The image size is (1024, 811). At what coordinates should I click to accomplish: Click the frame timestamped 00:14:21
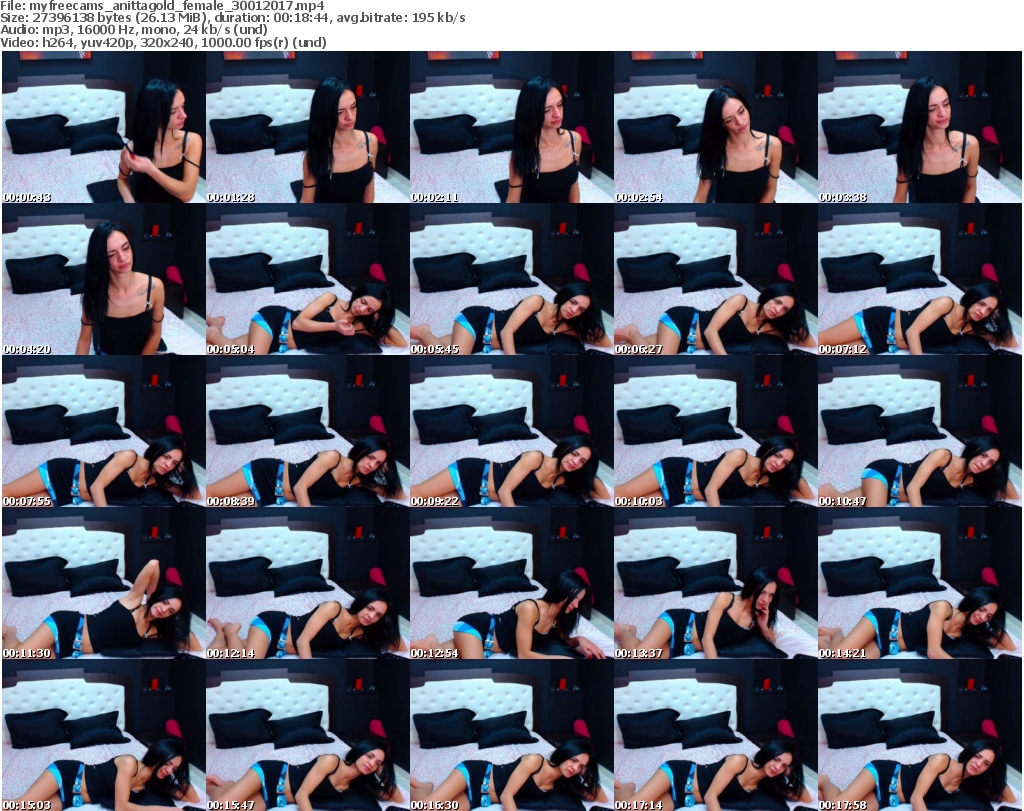(x=919, y=582)
